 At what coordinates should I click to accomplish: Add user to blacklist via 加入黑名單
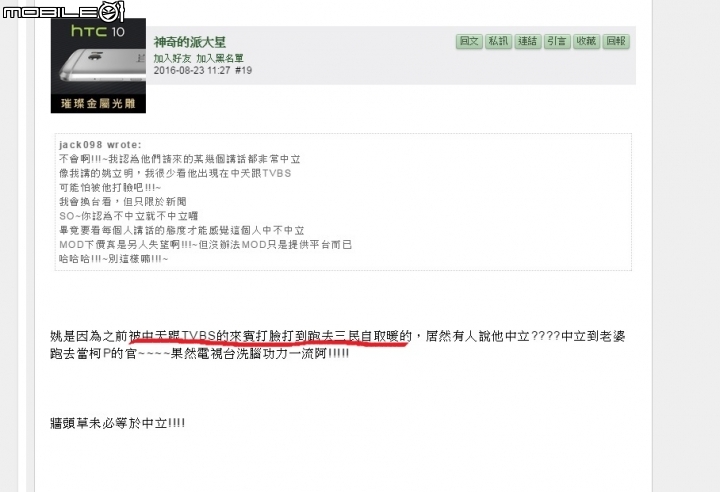220,58
